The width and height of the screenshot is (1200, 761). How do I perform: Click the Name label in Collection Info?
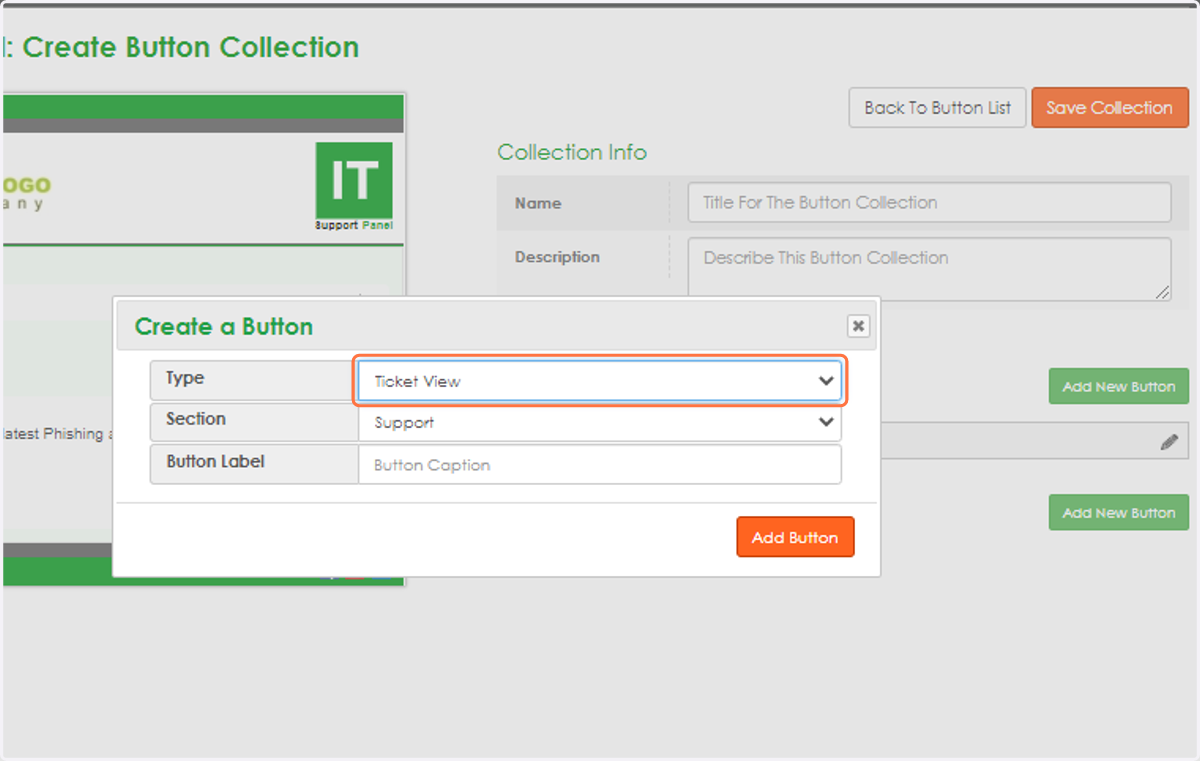[x=538, y=203]
